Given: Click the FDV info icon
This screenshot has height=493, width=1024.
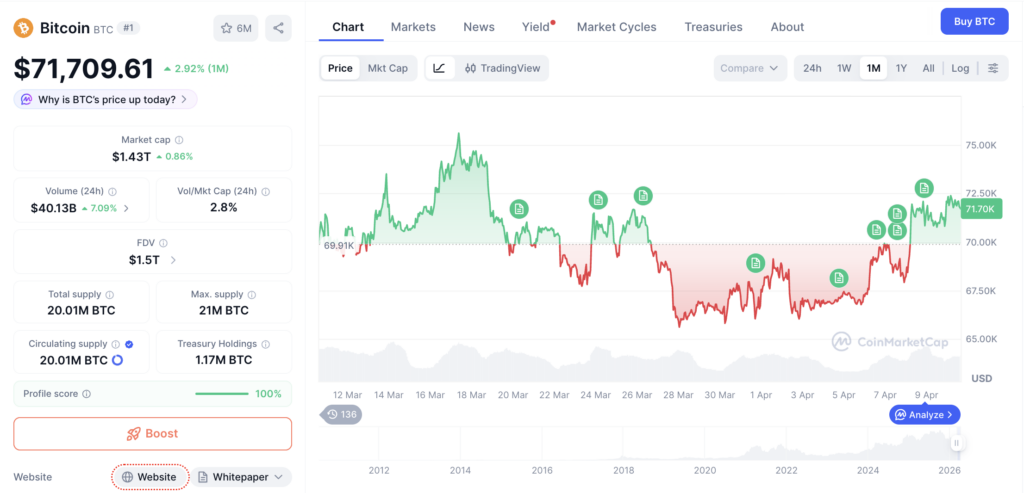Looking at the screenshot, I should [x=163, y=243].
